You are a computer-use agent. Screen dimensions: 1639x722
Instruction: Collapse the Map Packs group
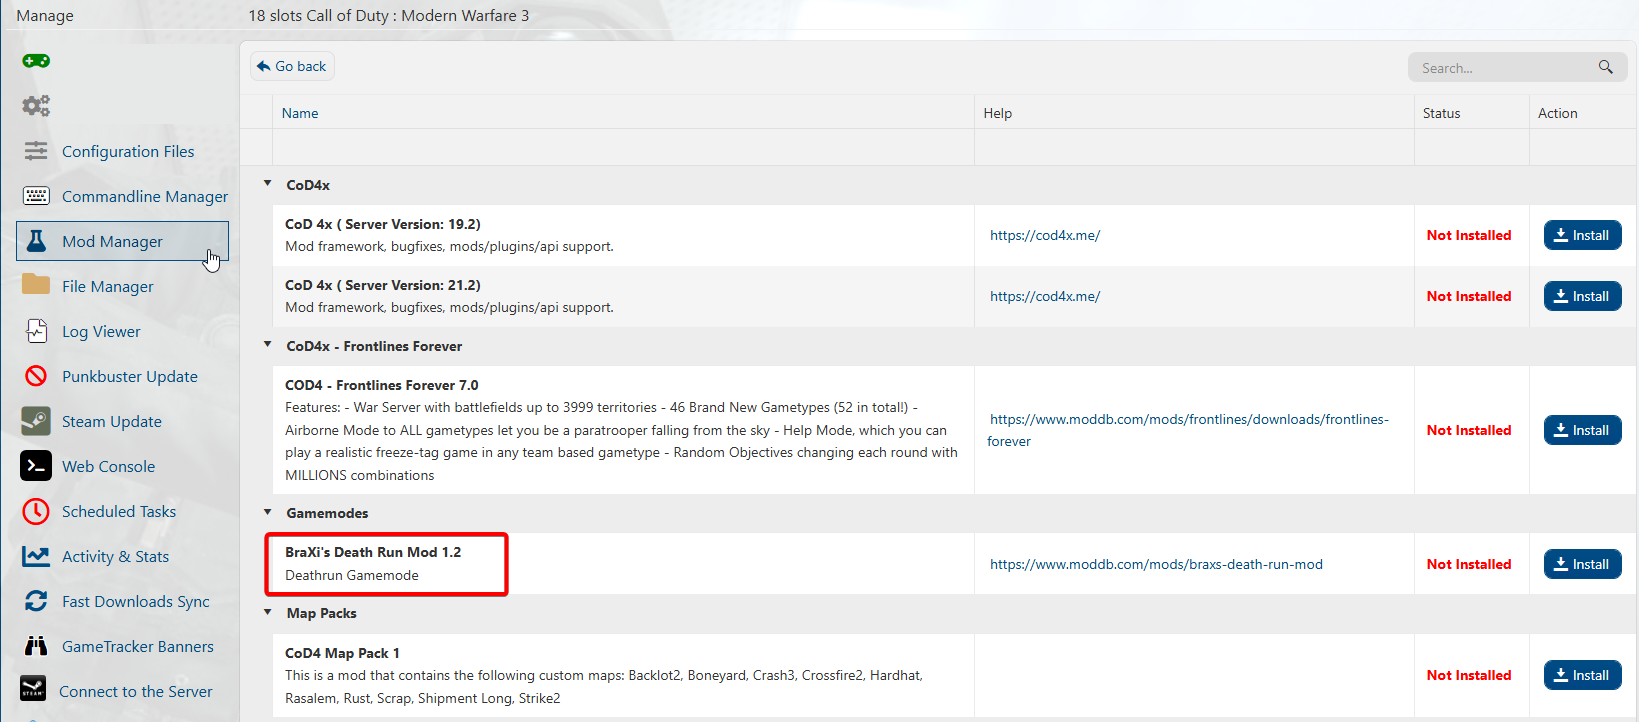pos(267,612)
